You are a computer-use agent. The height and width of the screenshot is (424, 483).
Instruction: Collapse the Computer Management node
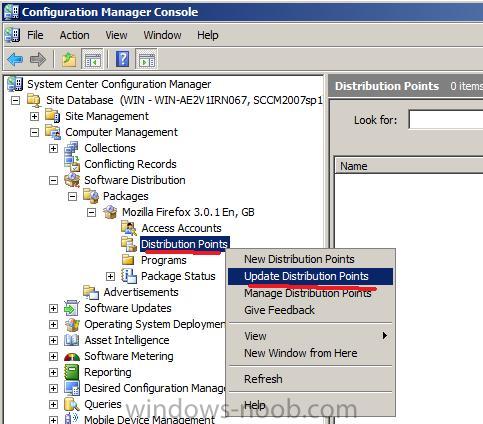34,132
